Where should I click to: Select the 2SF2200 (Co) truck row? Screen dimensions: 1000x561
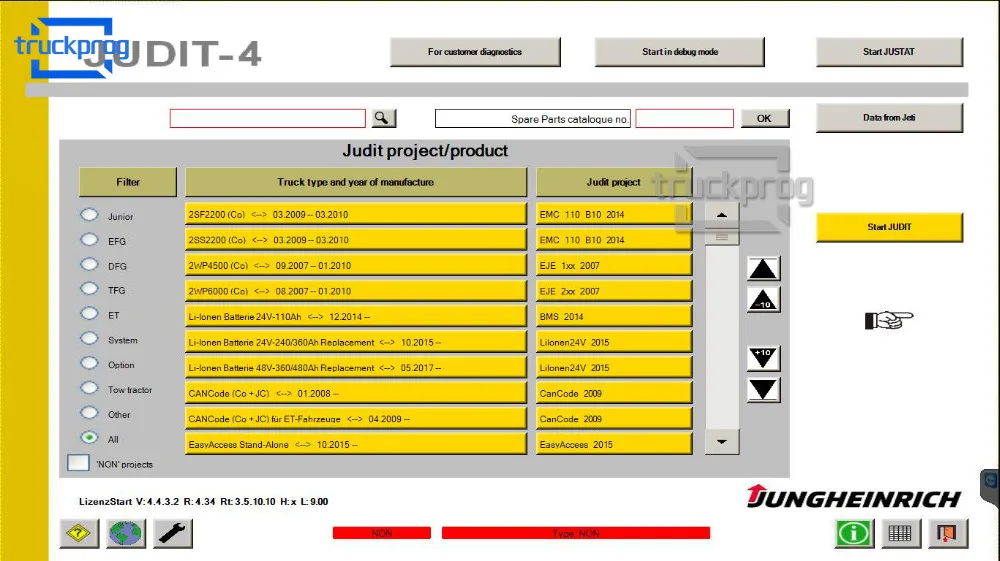356,214
